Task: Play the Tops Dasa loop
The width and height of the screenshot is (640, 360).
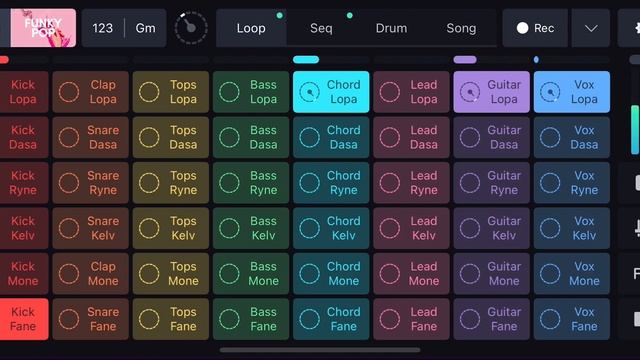Action: click(171, 137)
